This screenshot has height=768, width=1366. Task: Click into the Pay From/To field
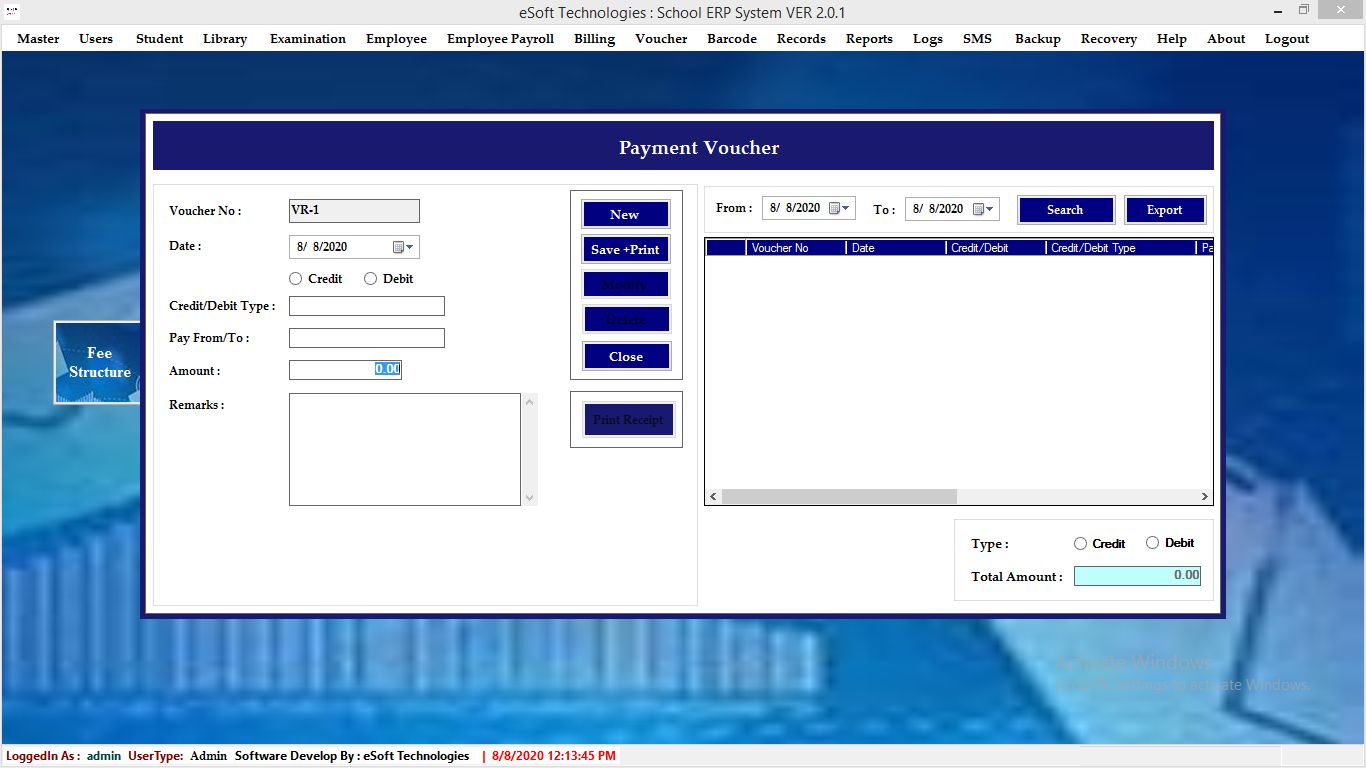tap(366, 338)
